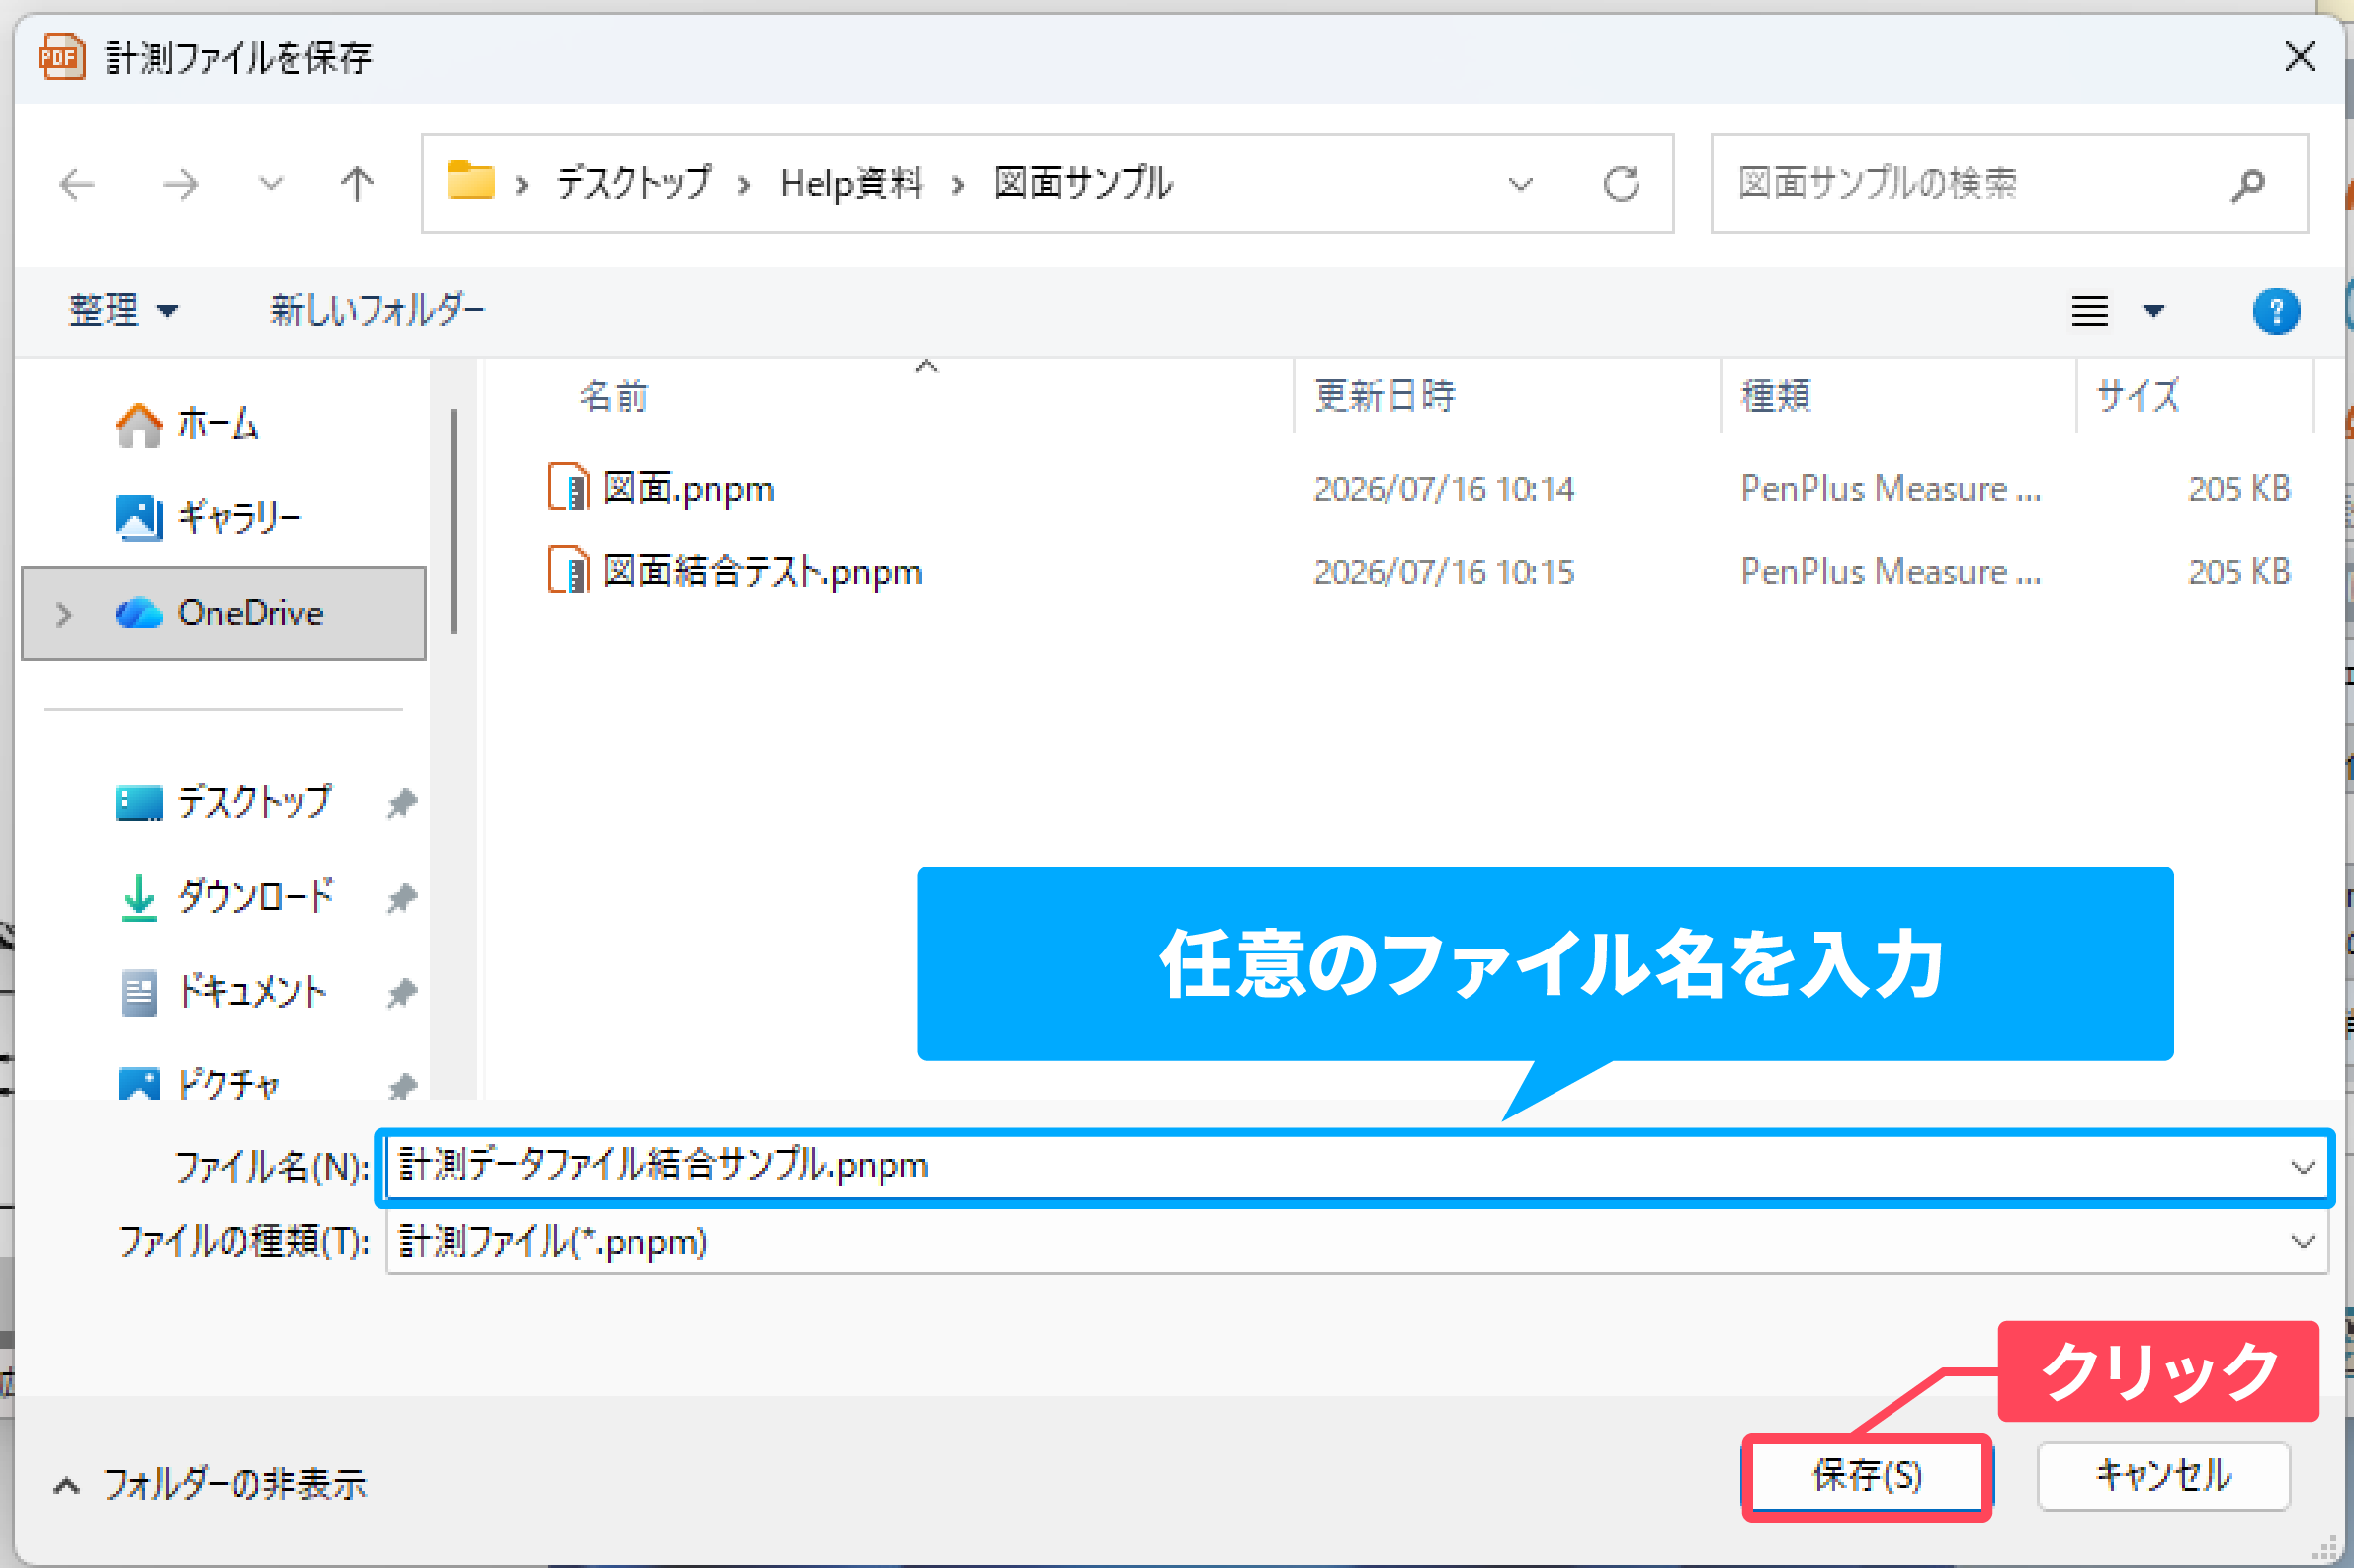The width and height of the screenshot is (2354, 1568).
Task: Expand the ファイル名 dropdown arrow
Action: click(x=2303, y=1167)
